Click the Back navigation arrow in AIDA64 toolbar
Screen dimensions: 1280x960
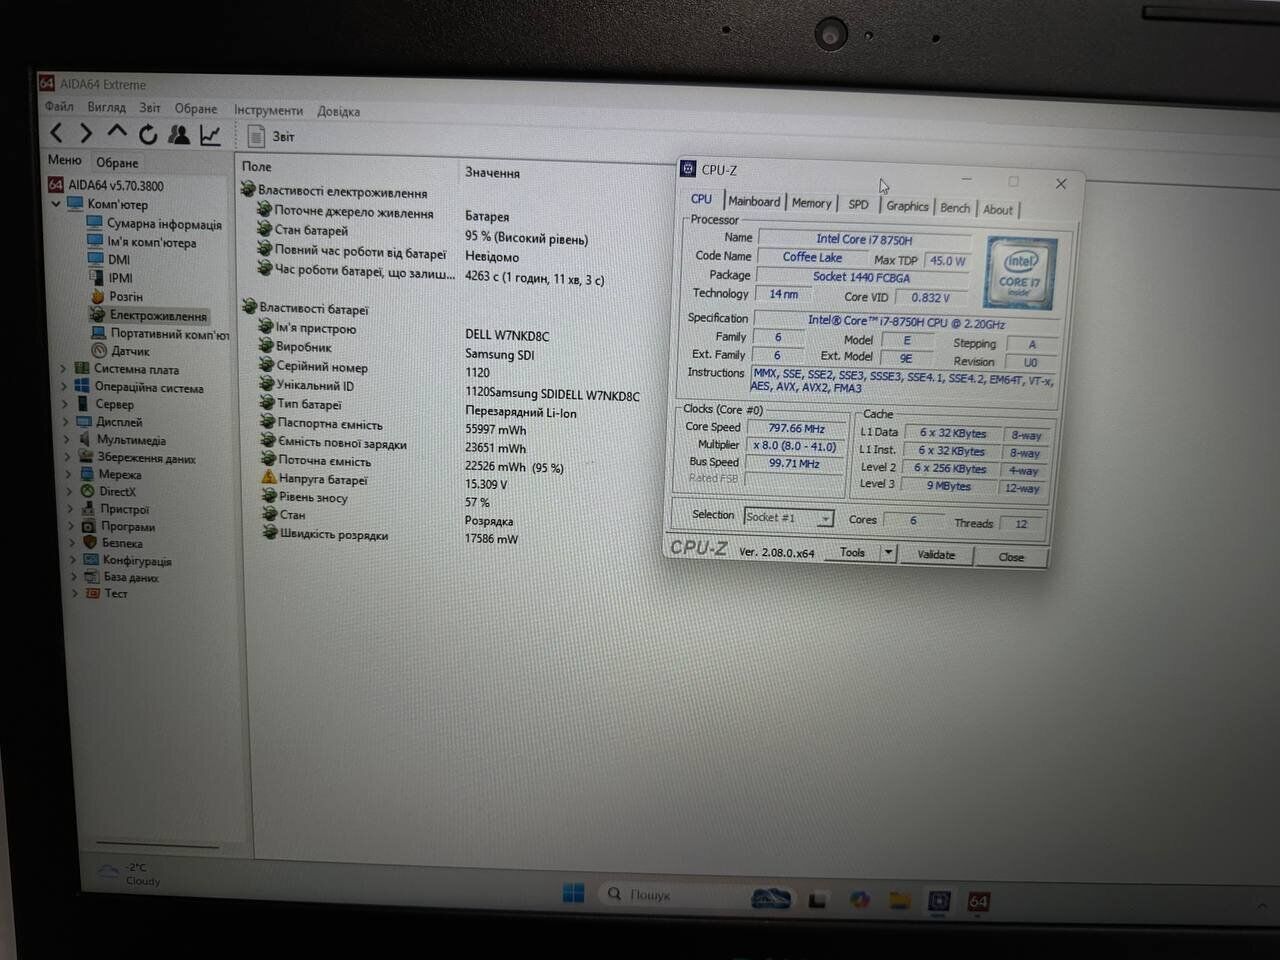click(57, 133)
